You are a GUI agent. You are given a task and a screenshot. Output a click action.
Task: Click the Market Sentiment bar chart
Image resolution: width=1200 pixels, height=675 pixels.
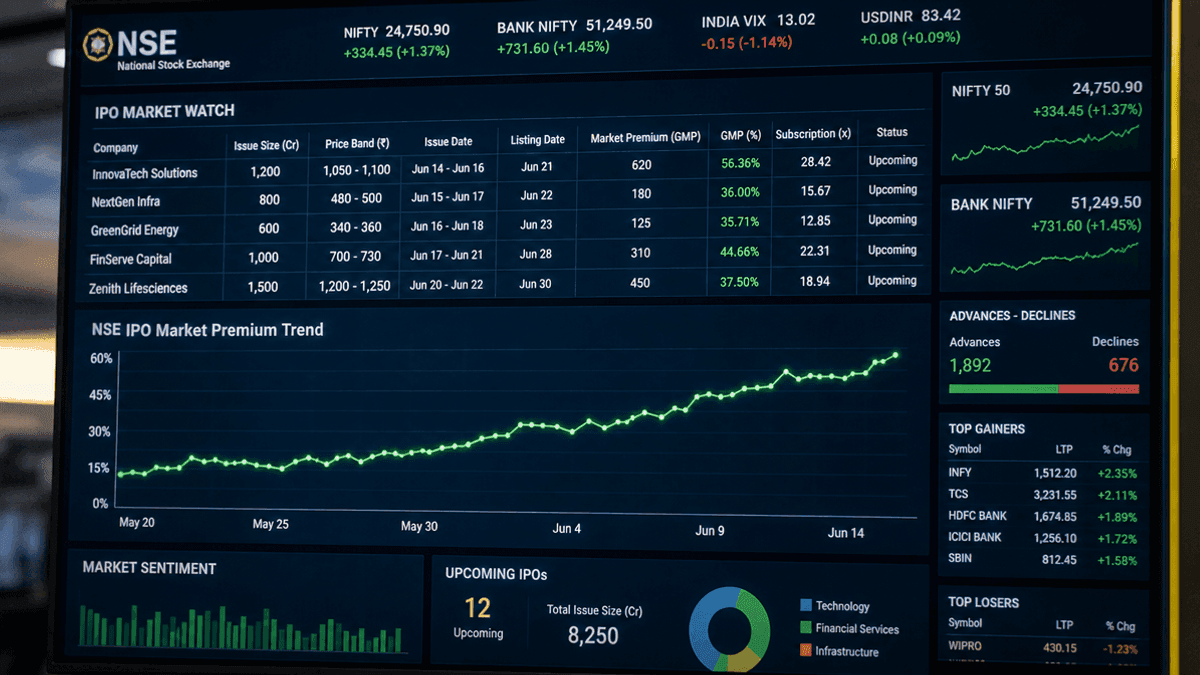[243, 626]
